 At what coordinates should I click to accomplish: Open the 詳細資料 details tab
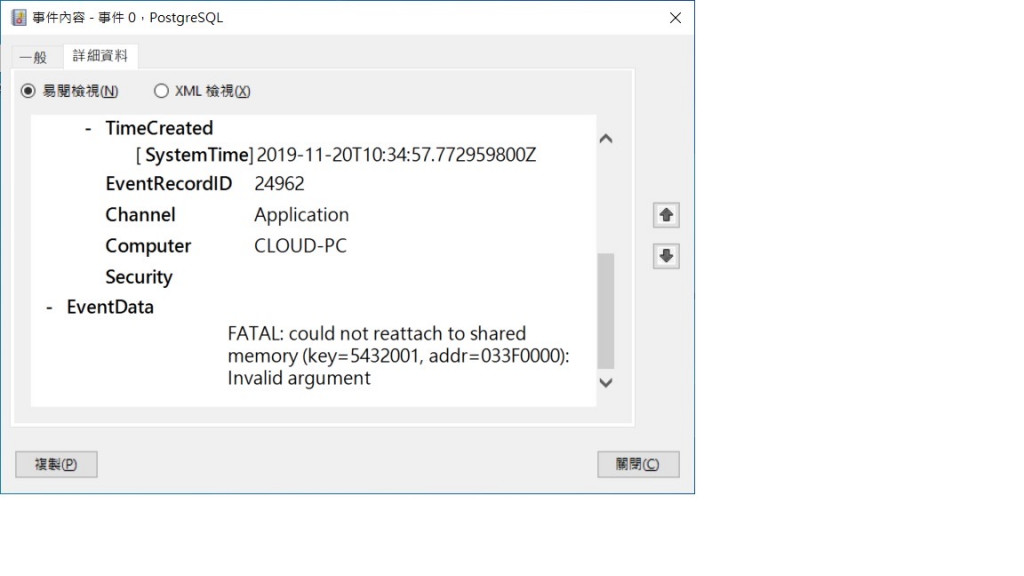click(100, 56)
